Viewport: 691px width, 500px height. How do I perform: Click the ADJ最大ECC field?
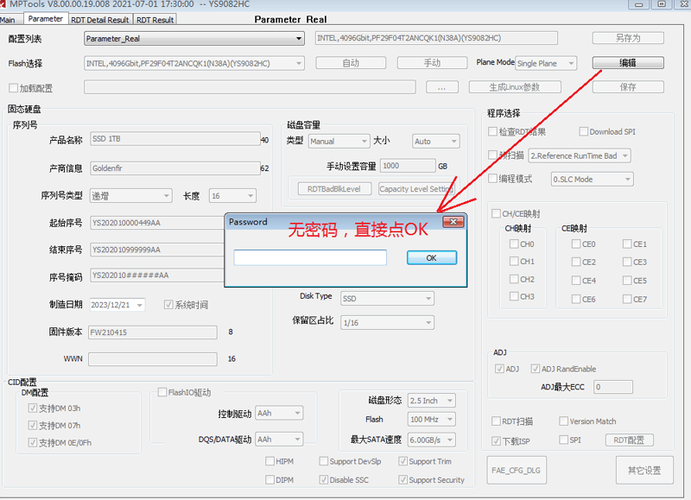click(613, 387)
